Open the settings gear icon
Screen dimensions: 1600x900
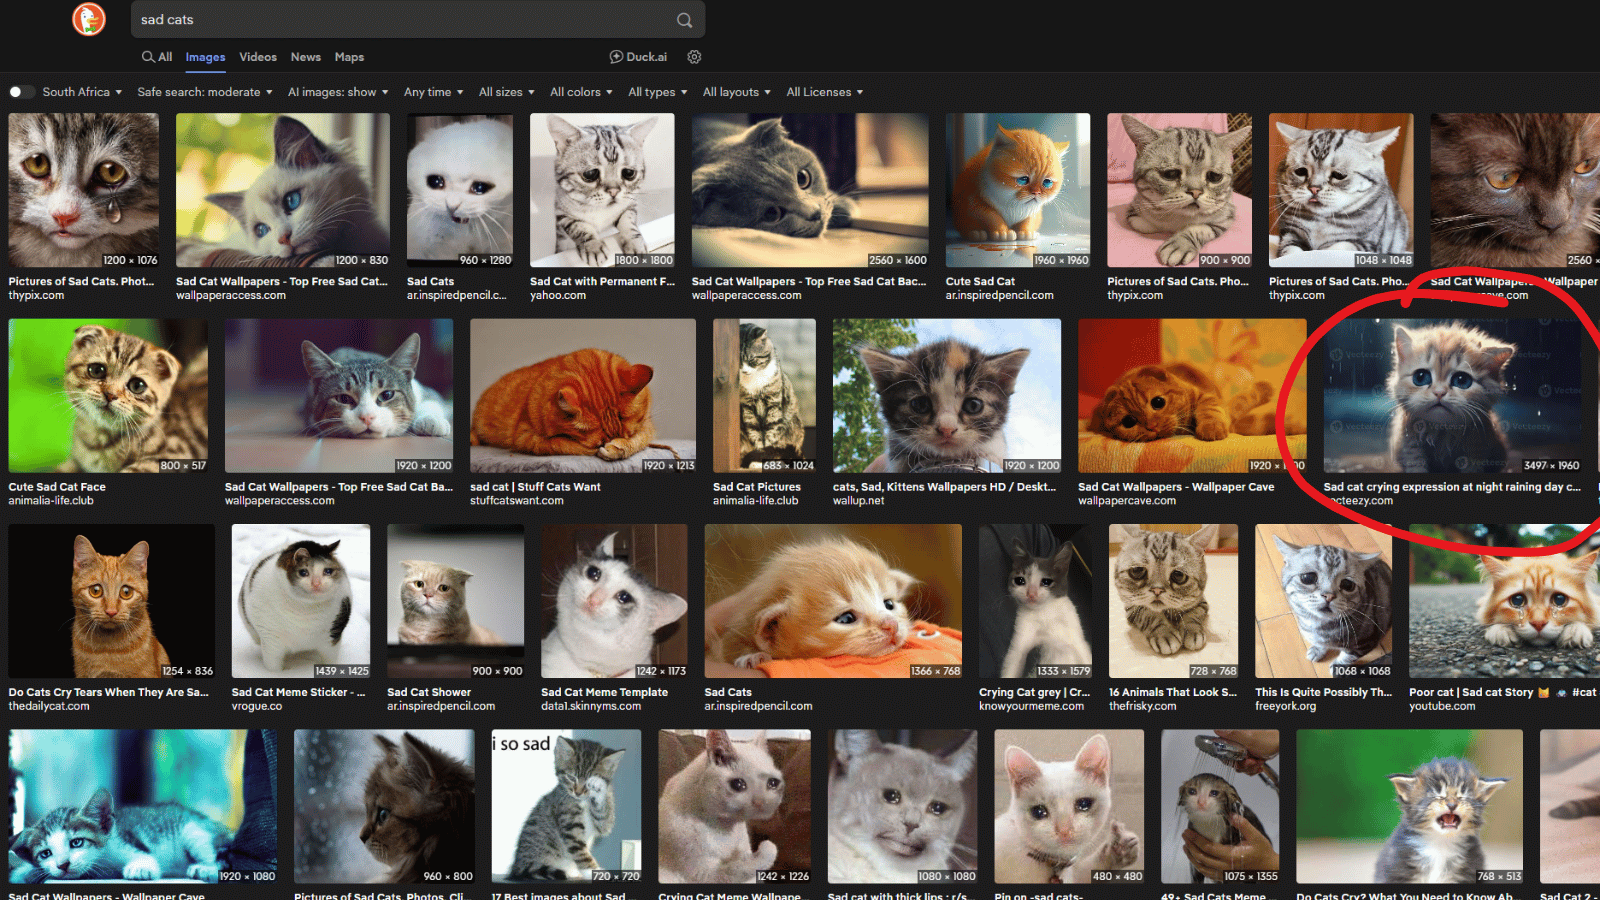pos(694,57)
